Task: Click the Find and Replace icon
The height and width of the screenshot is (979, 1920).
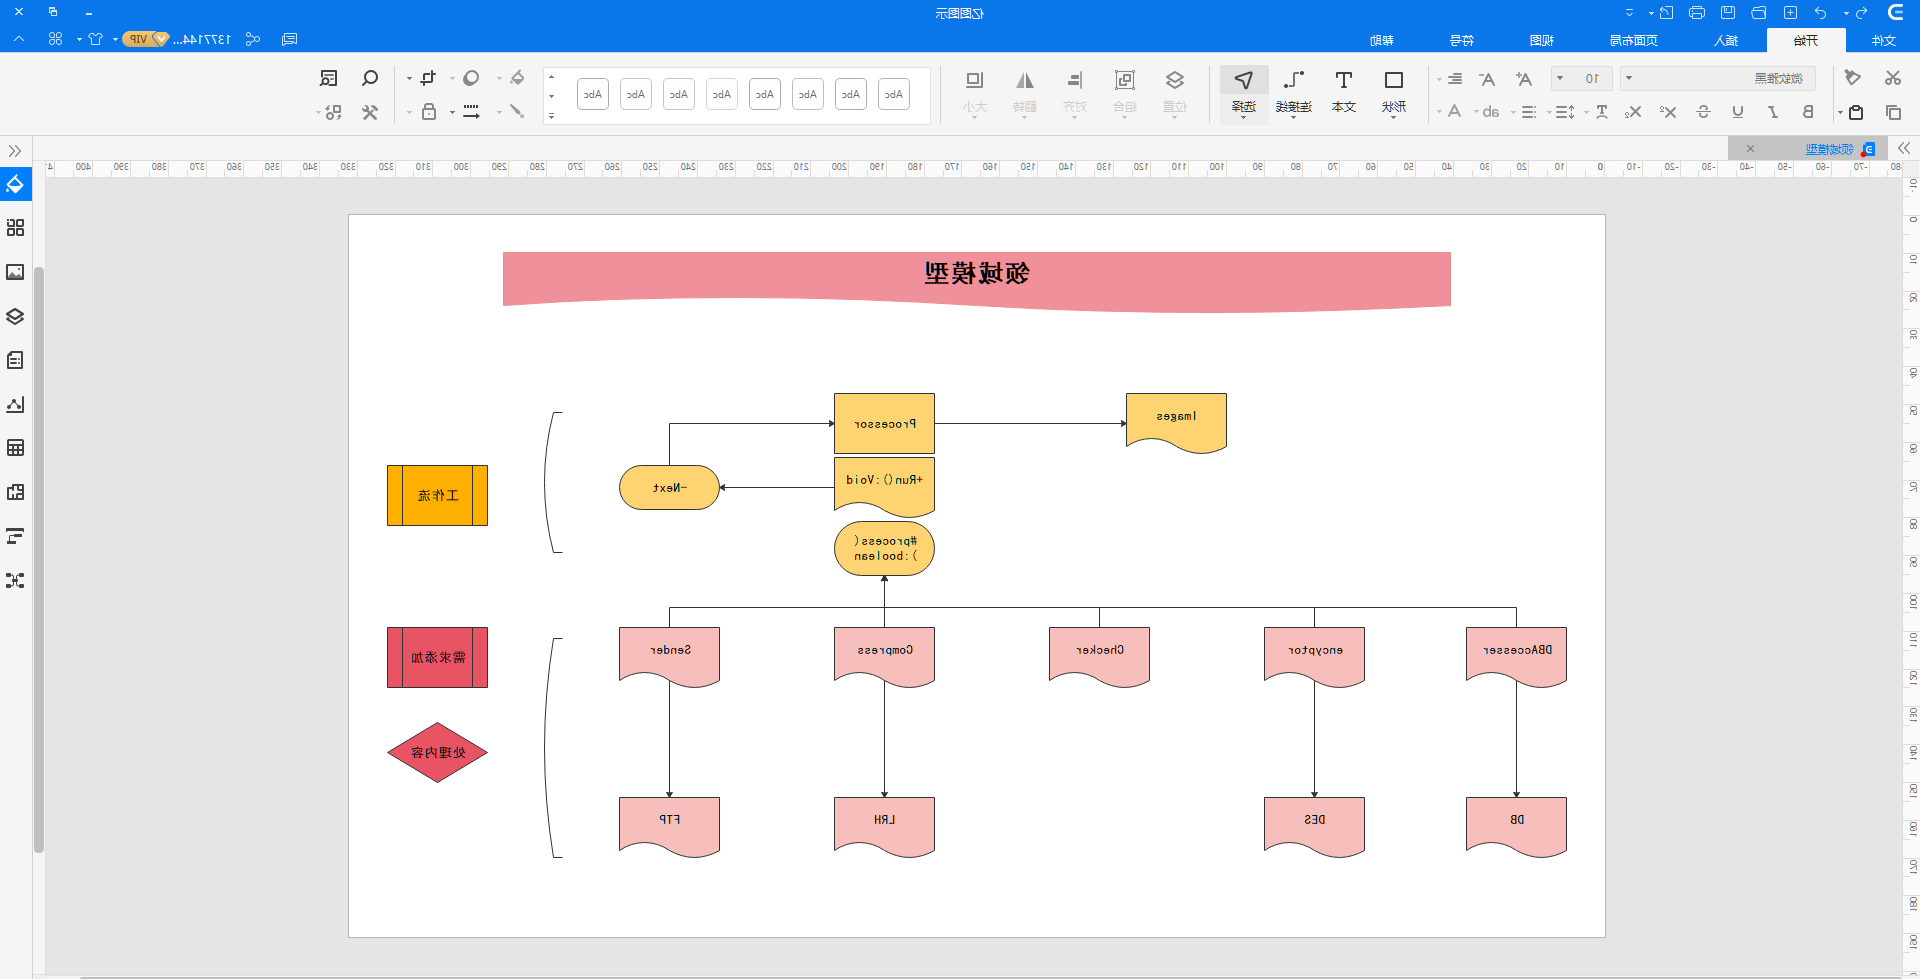Action: pos(328,78)
